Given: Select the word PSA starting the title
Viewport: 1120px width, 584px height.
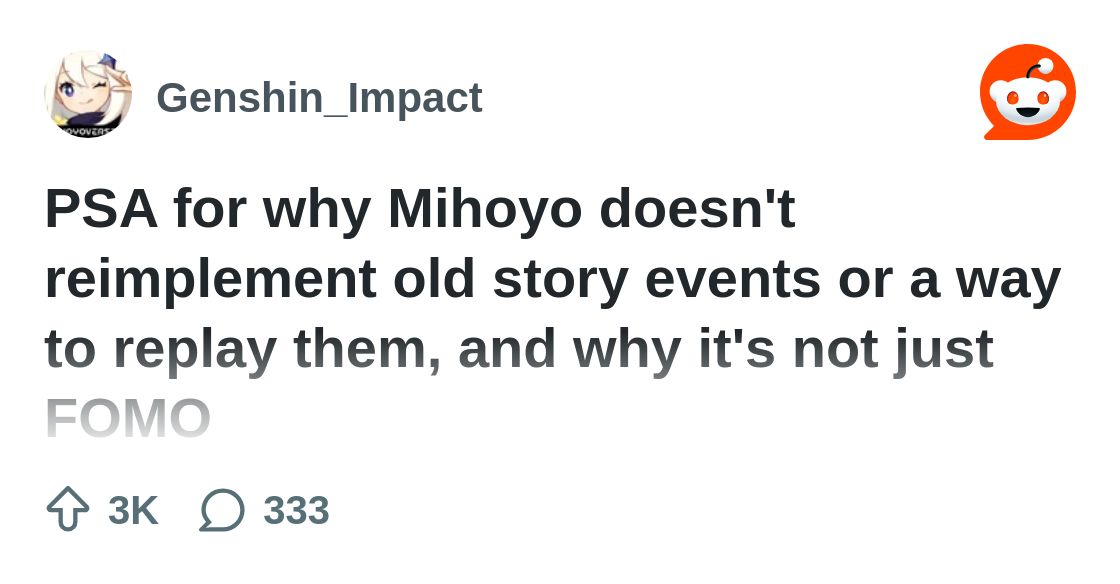Looking at the screenshot, I should click(x=101, y=210).
